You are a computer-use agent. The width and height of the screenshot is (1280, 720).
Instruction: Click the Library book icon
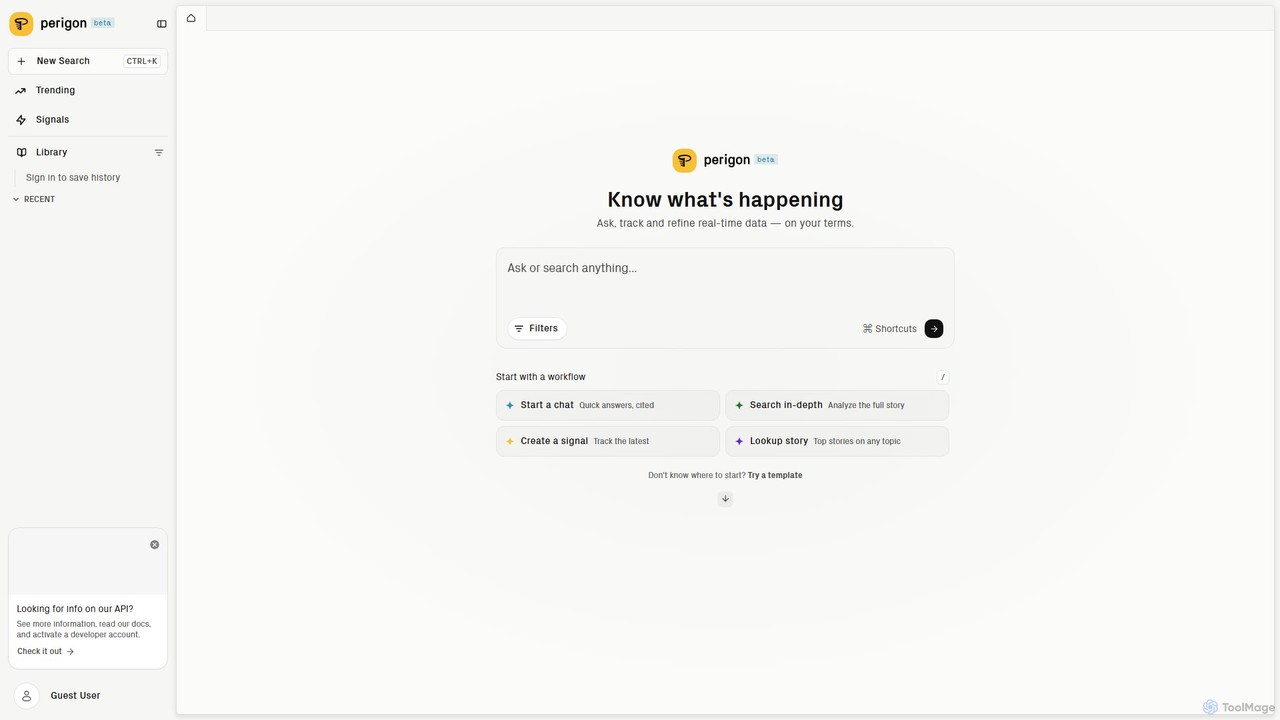tap(21, 153)
